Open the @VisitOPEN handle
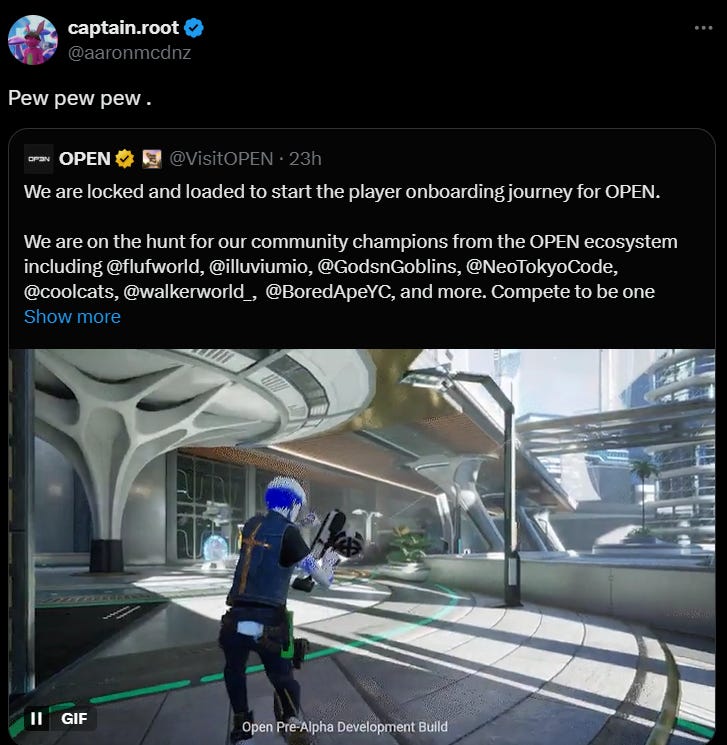727x745 pixels. click(221, 159)
